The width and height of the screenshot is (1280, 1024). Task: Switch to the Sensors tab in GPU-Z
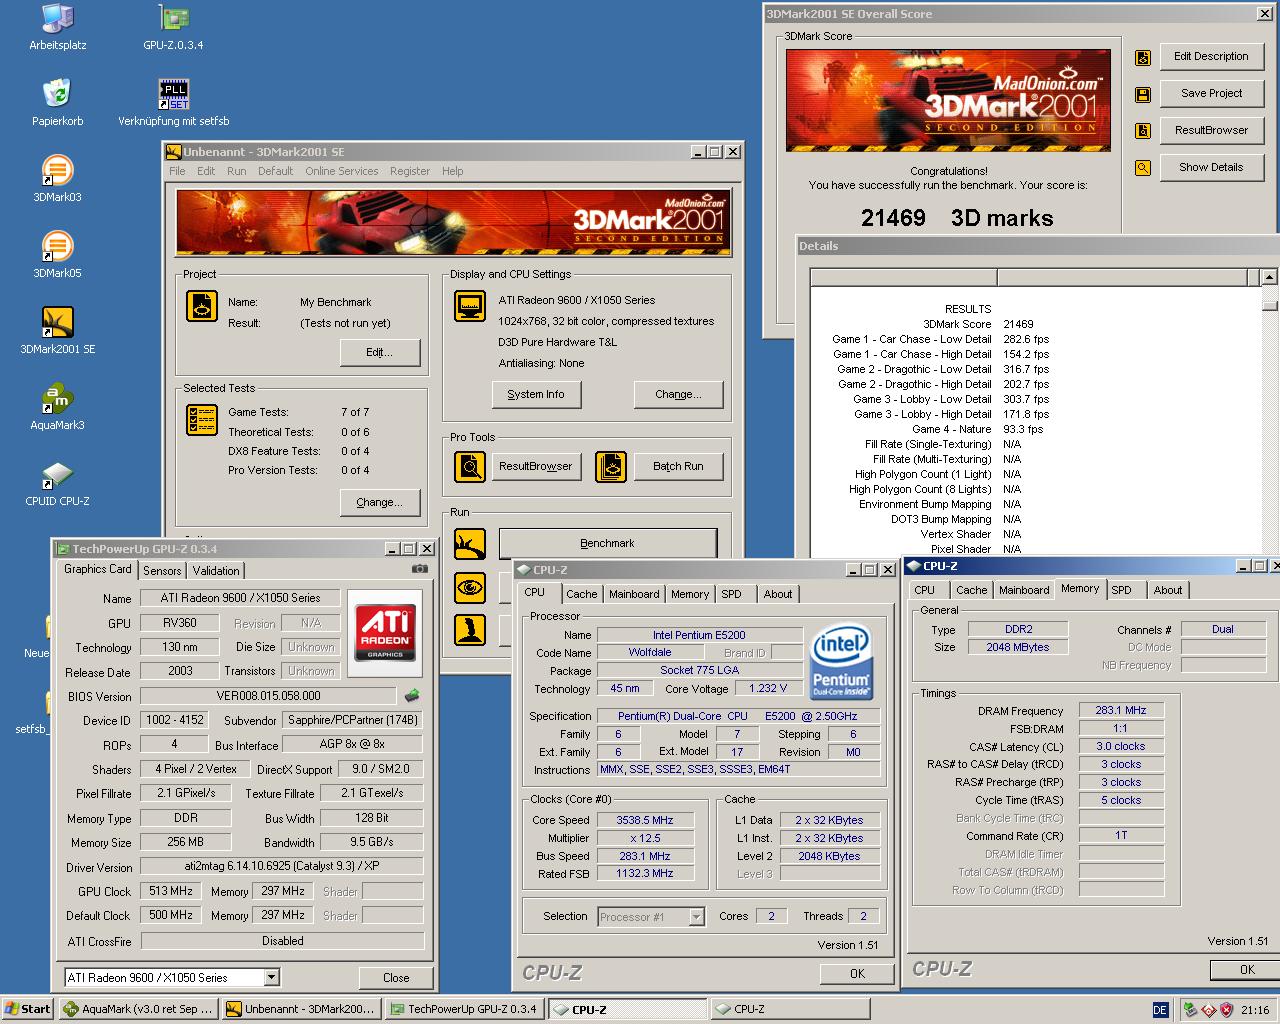coord(162,571)
